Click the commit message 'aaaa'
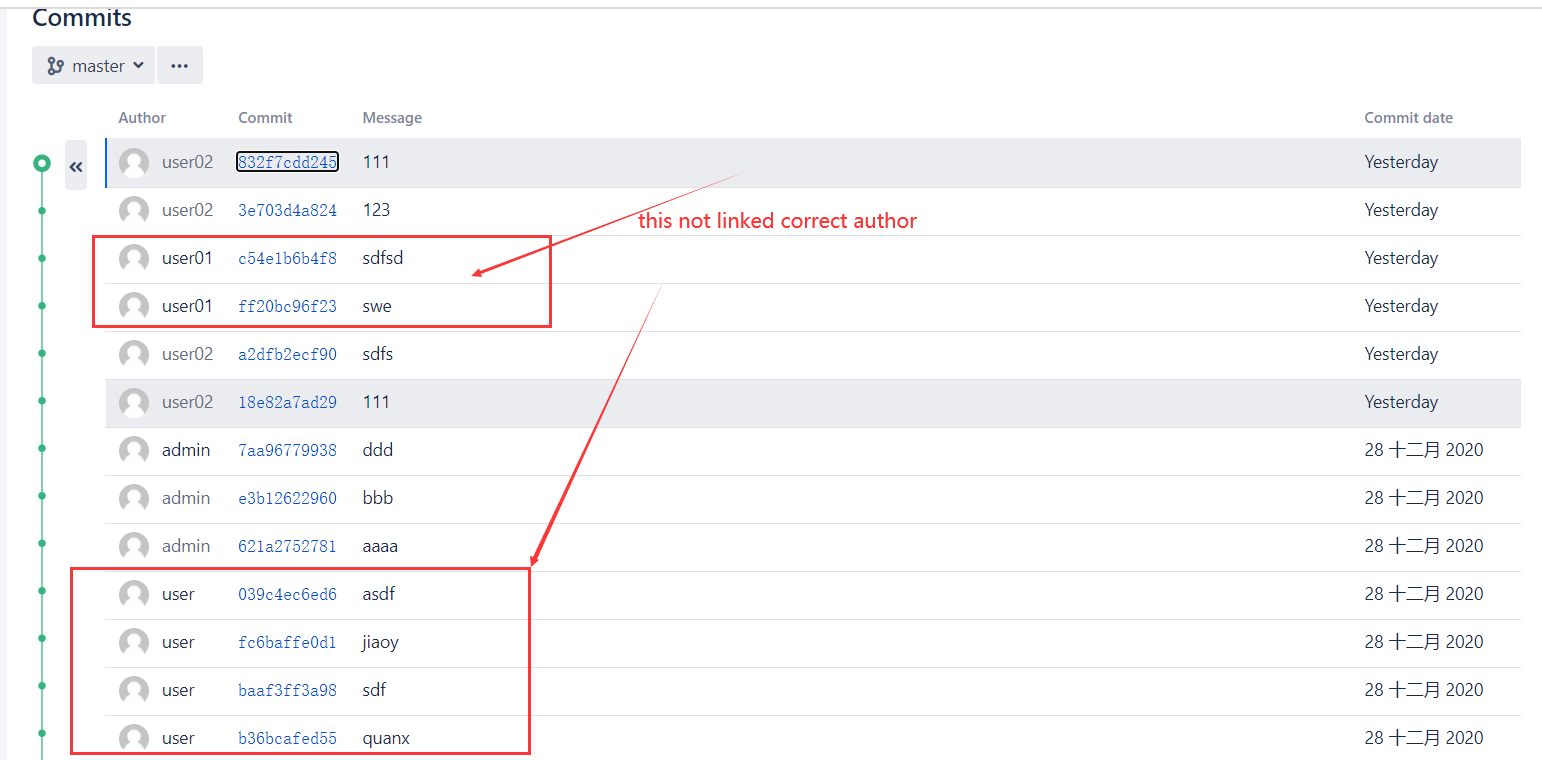 (x=380, y=546)
